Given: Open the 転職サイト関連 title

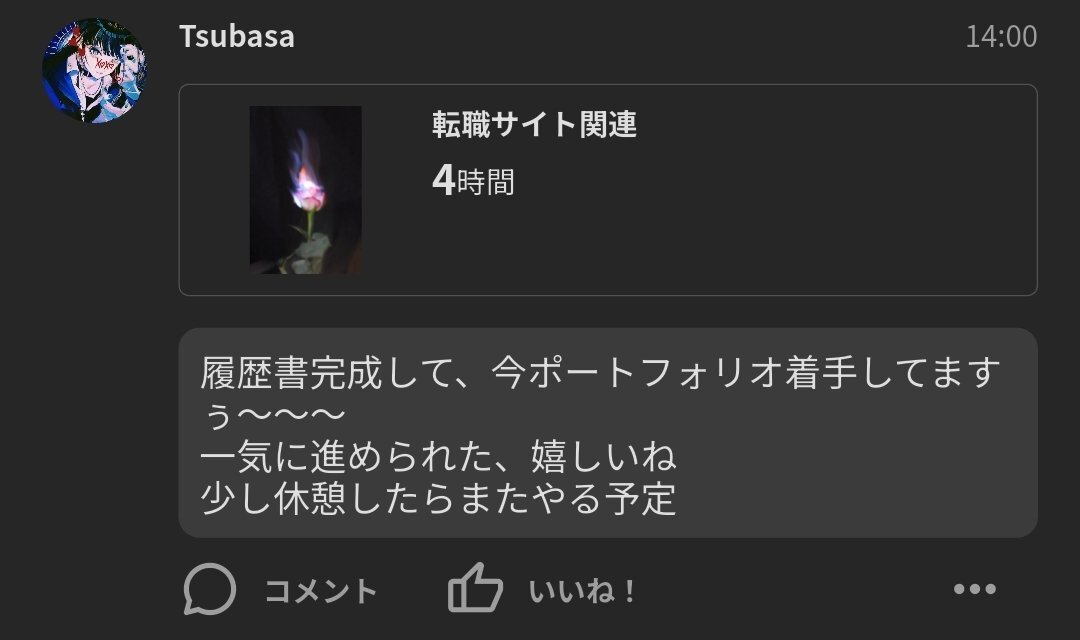Looking at the screenshot, I should 534,125.
